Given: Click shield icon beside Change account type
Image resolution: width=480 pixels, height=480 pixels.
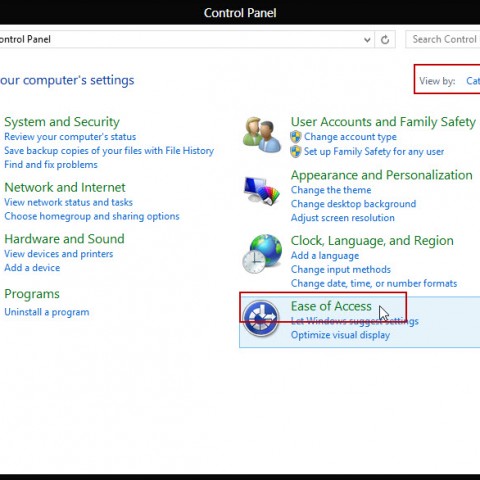Looking at the screenshot, I should 296,137.
